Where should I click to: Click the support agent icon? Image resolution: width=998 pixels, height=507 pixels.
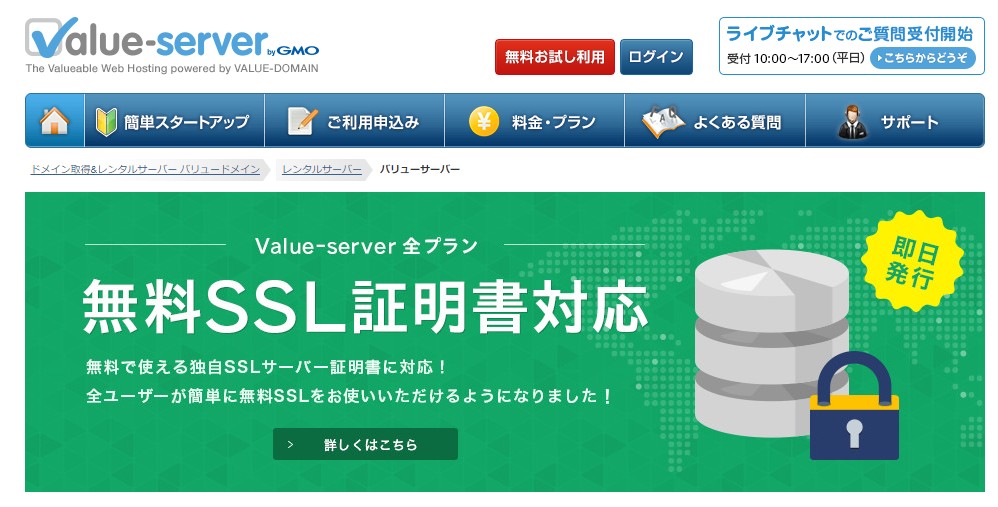tap(852, 122)
